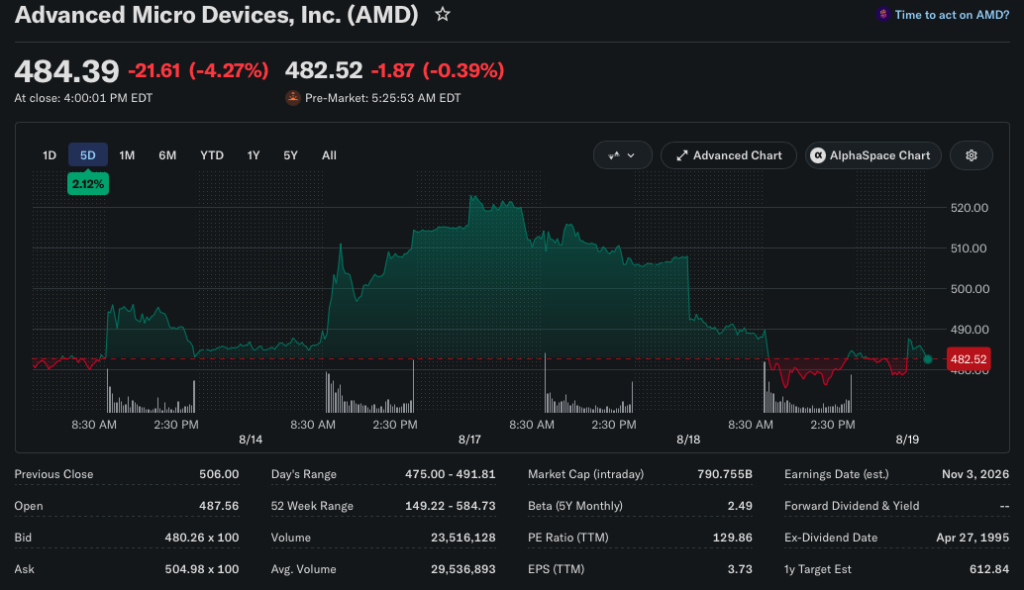Screen dimensions: 1024x590
Task: Click the 8/19 date label on chart axis
Action: click(x=907, y=440)
